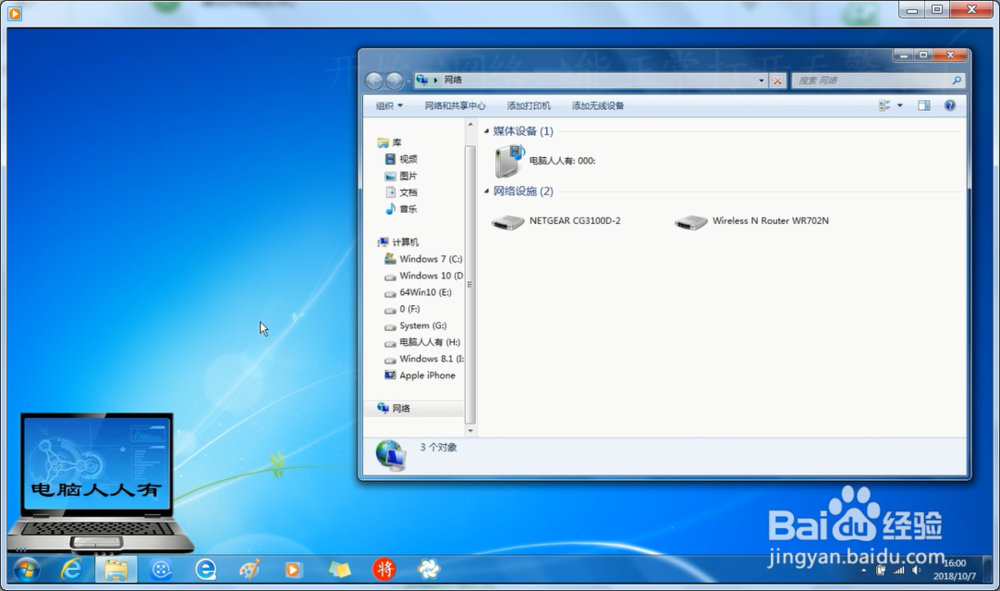Click the orange player icon in outer title bar
The image size is (1000, 591).
pyautogui.click(x=15, y=13)
